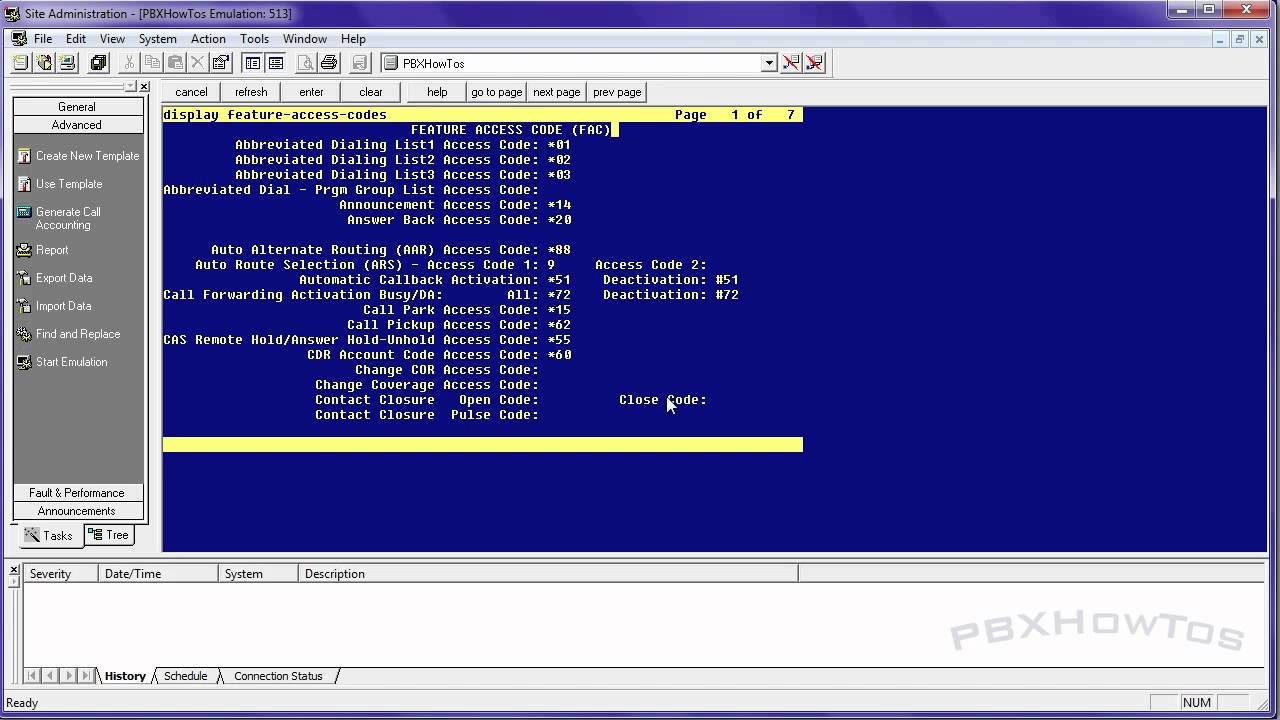
Task: Click the Description column header
Action: coord(548,574)
